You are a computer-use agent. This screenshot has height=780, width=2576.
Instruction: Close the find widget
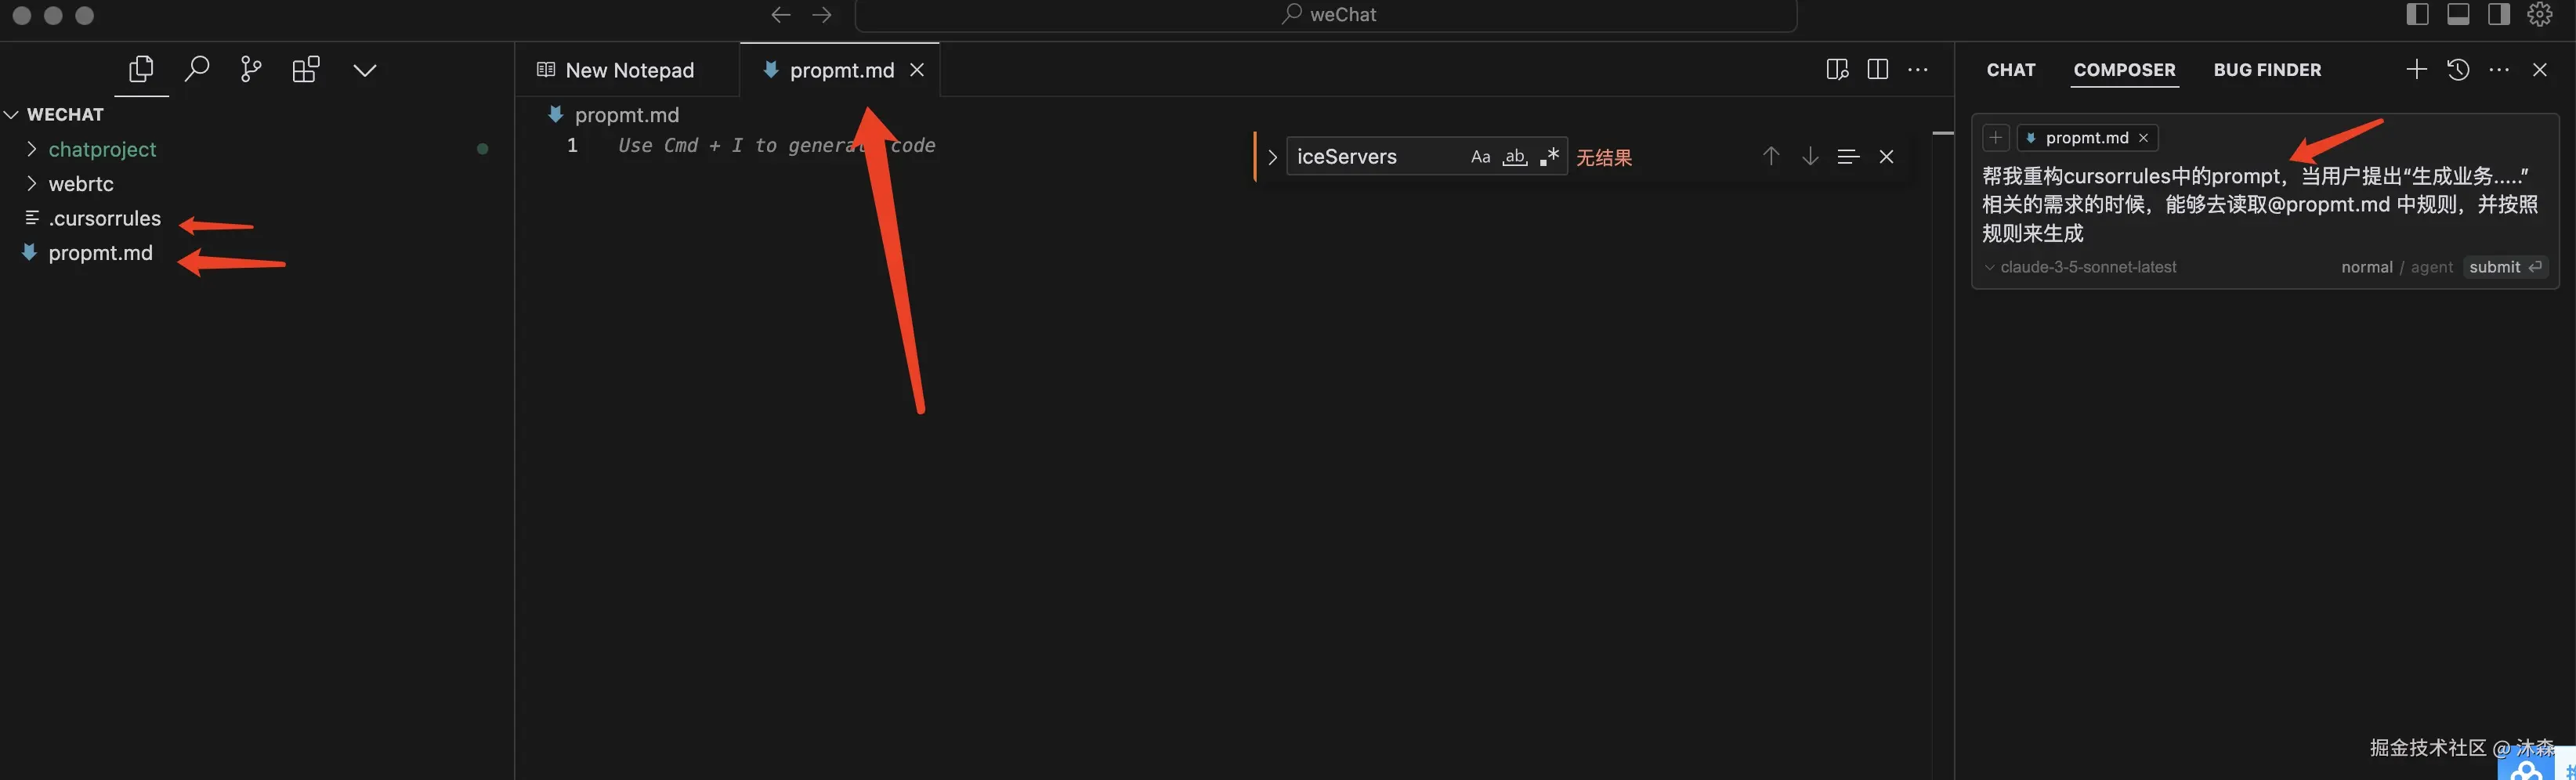pos(1887,157)
